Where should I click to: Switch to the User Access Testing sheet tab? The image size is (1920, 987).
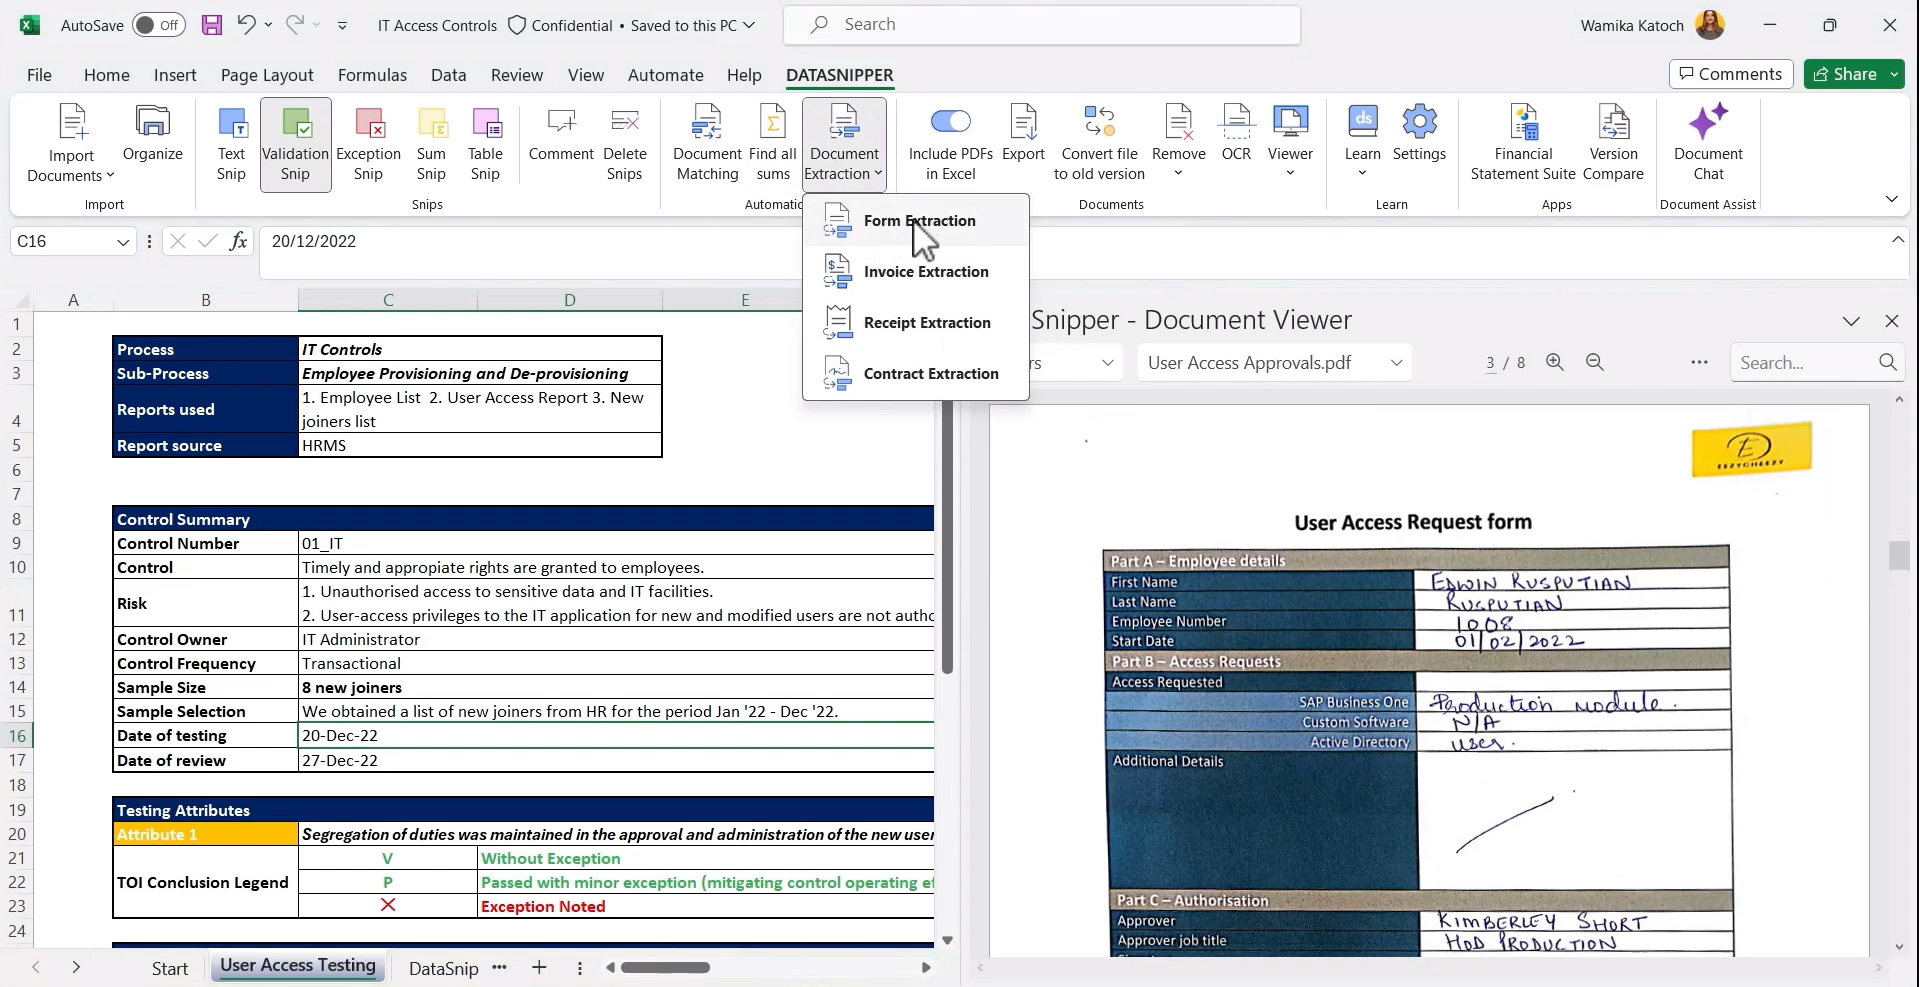coord(297,966)
